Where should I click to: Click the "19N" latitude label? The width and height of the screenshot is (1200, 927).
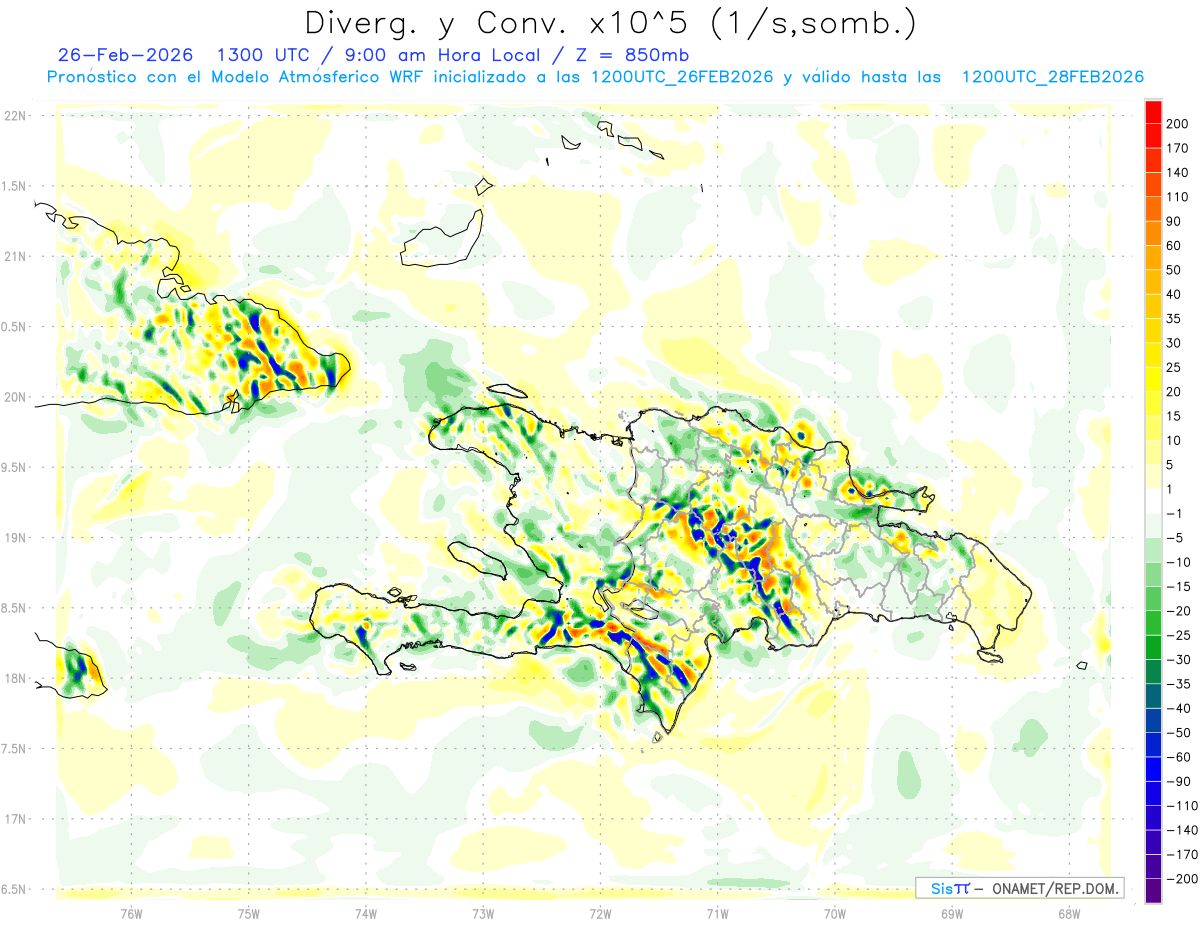click(x=15, y=537)
